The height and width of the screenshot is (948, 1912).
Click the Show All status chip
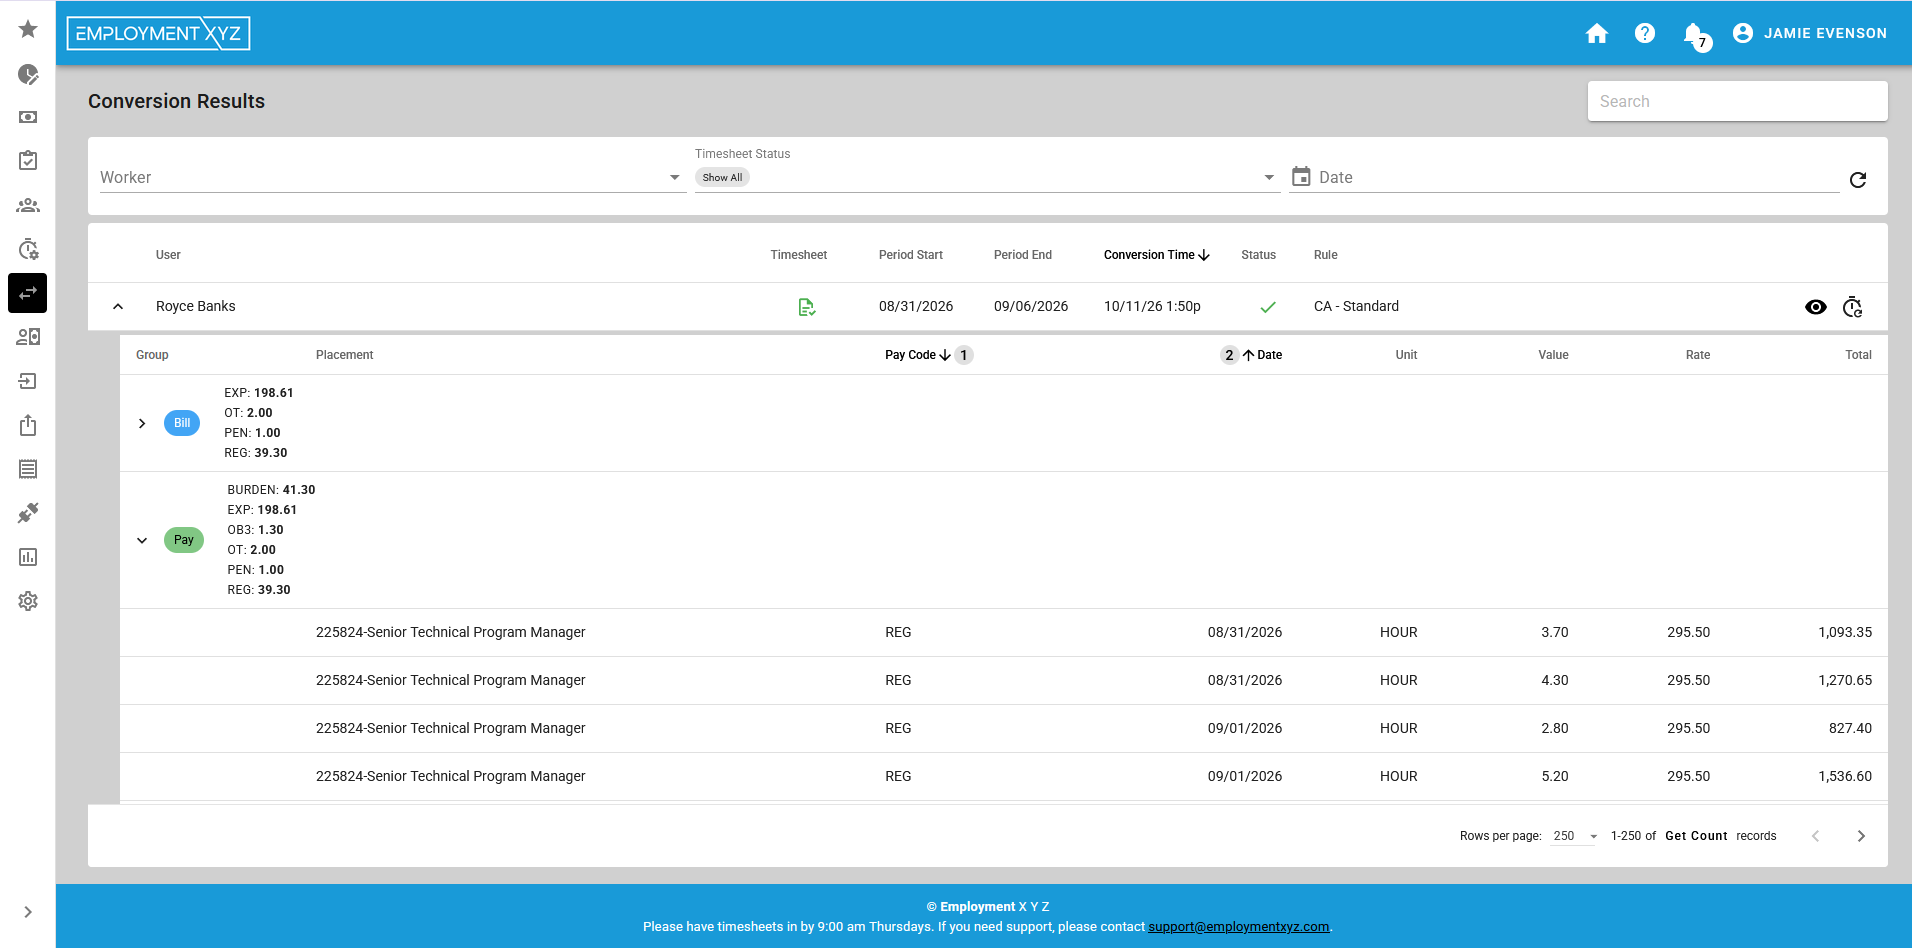[x=722, y=178]
